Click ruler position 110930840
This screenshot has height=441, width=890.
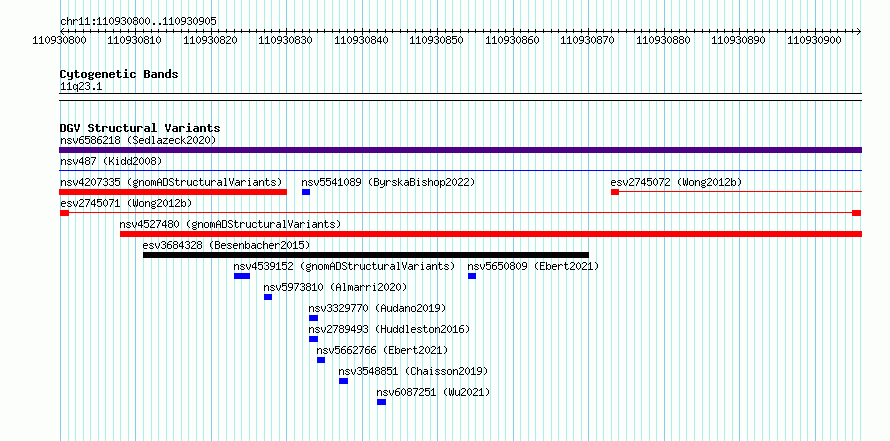(x=362, y=40)
